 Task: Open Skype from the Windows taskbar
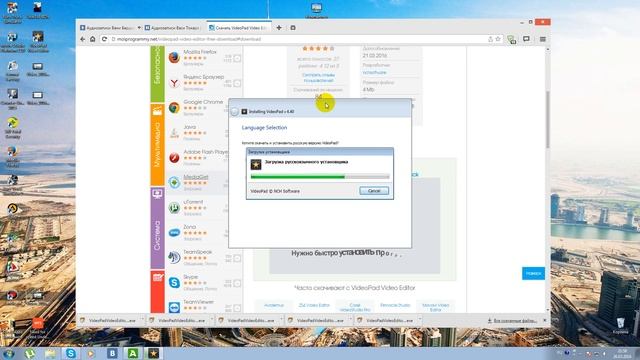pos(71,353)
